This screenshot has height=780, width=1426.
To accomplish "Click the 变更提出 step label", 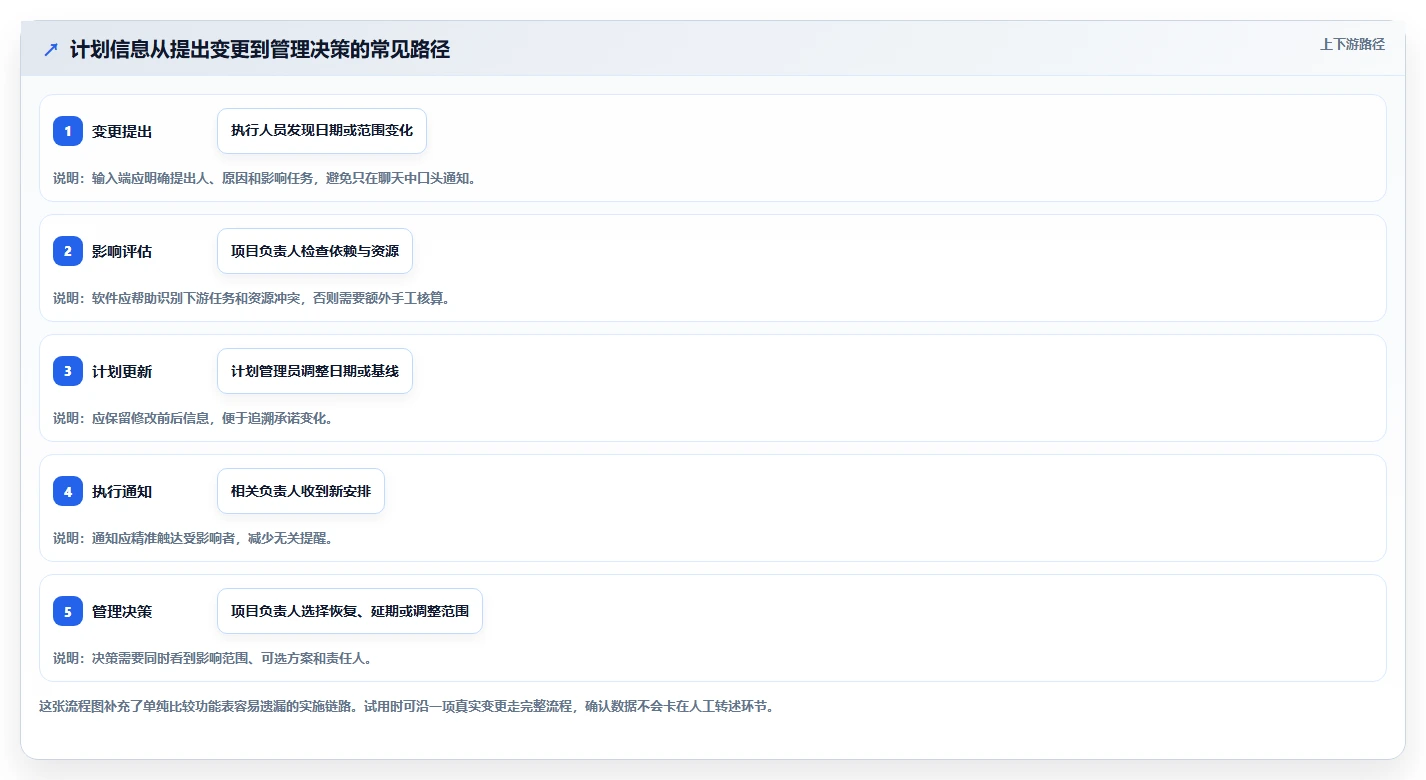I will click(x=122, y=131).
